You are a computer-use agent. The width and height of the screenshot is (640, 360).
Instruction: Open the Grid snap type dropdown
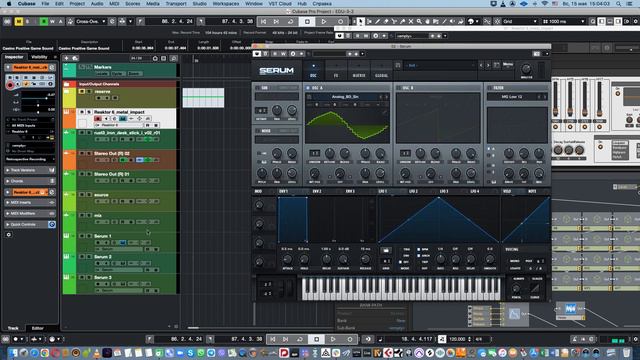coord(520,21)
